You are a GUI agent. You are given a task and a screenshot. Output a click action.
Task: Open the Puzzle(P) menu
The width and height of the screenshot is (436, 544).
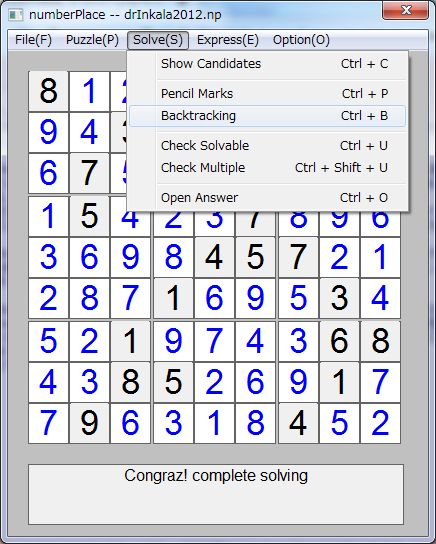click(92, 40)
